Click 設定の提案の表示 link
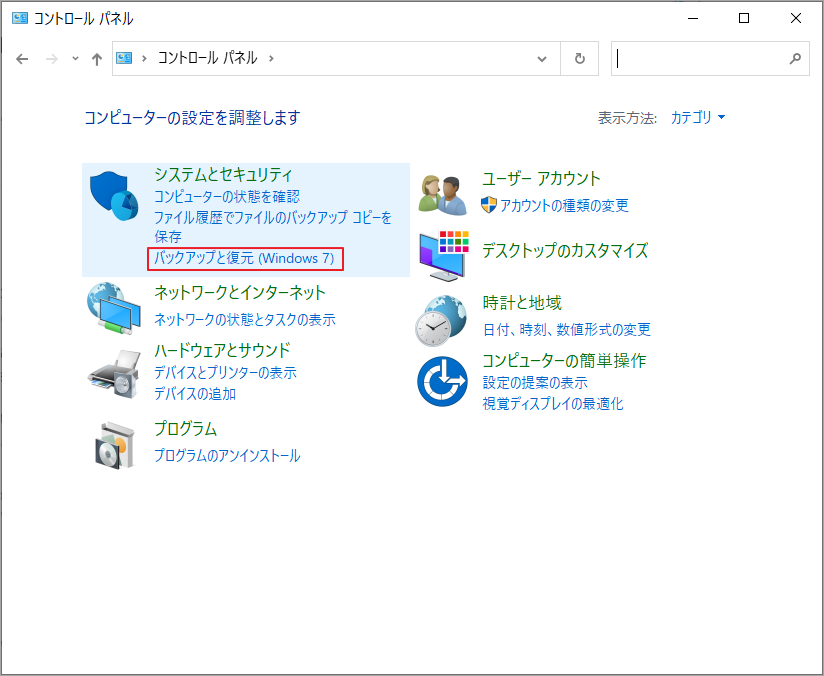This screenshot has height=676, width=824. pos(535,383)
